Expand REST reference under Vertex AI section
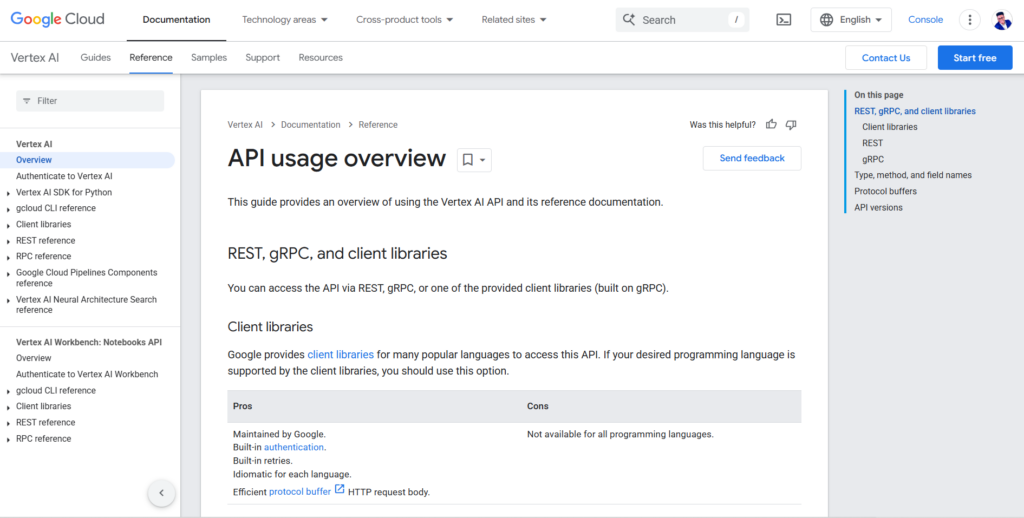 [x=8, y=241]
